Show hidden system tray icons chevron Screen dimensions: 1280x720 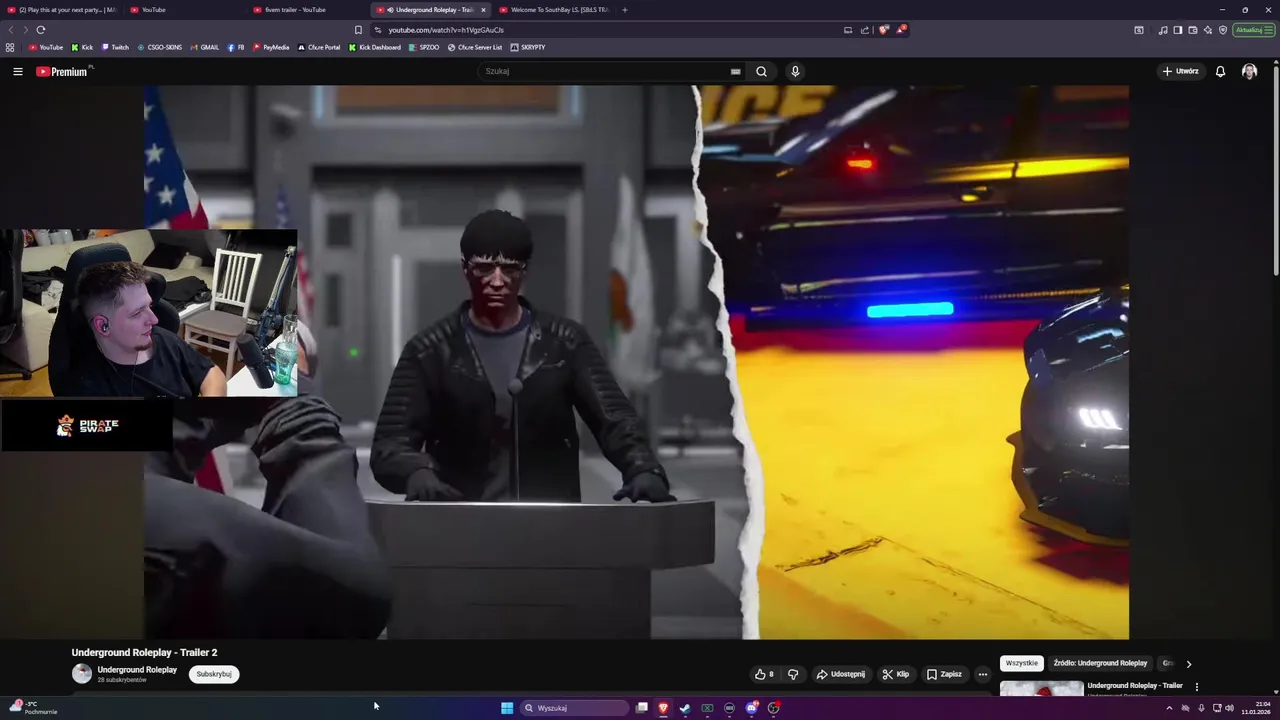click(1169, 708)
